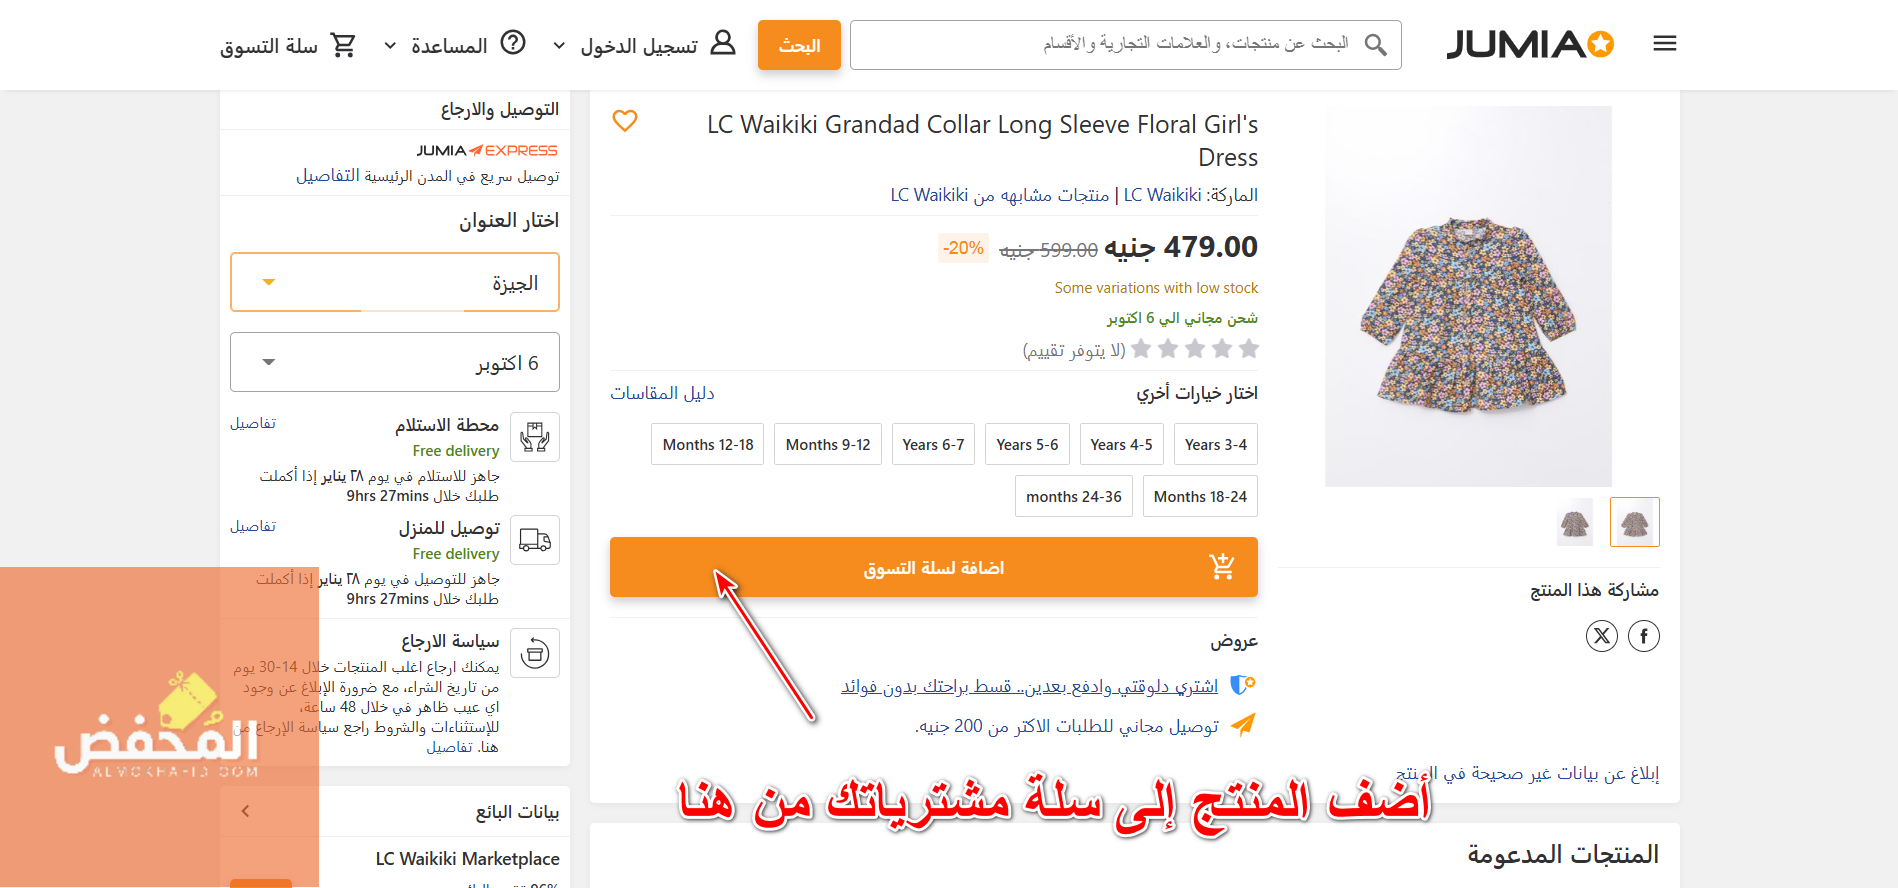The image size is (1898, 888).
Task: Select the second dress thumbnail image
Action: pyautogui.click(x=1575, y=522)
